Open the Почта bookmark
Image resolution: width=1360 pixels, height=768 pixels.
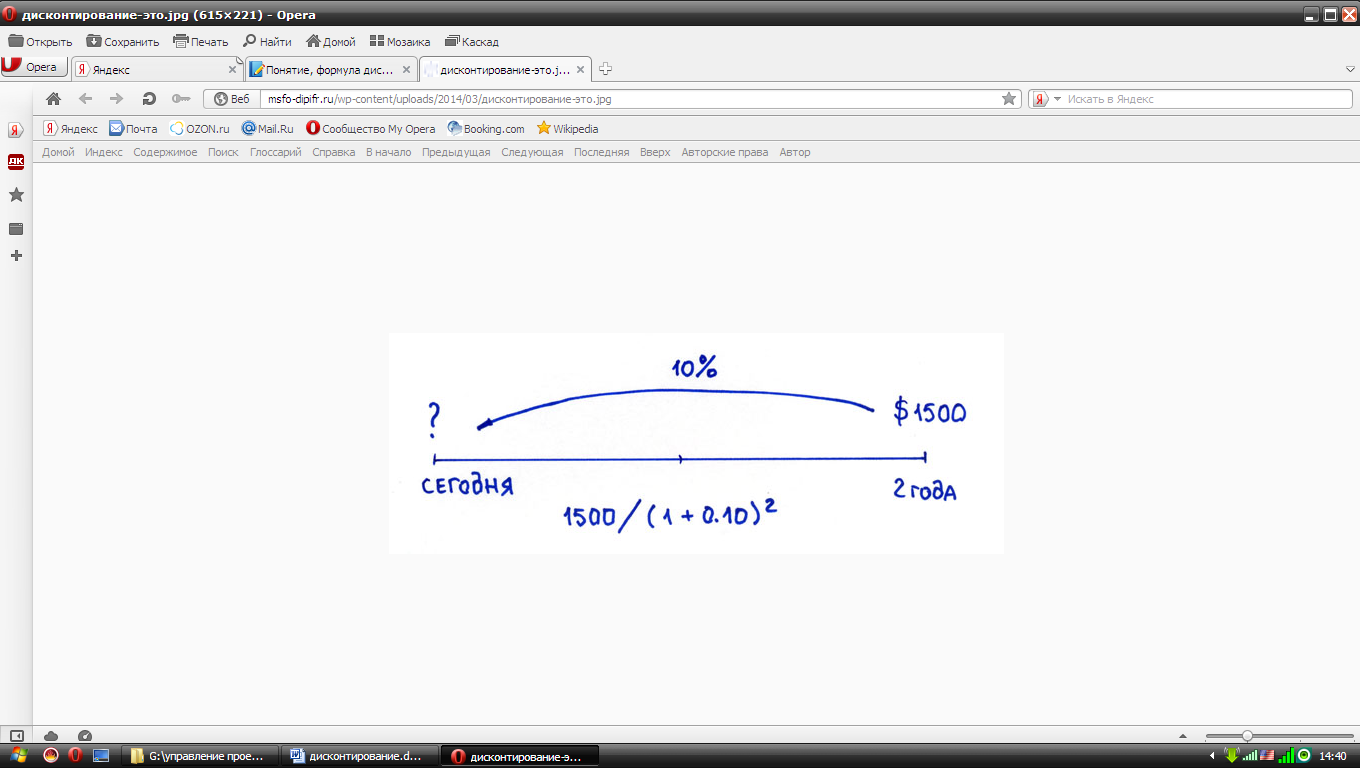(133, 128)
